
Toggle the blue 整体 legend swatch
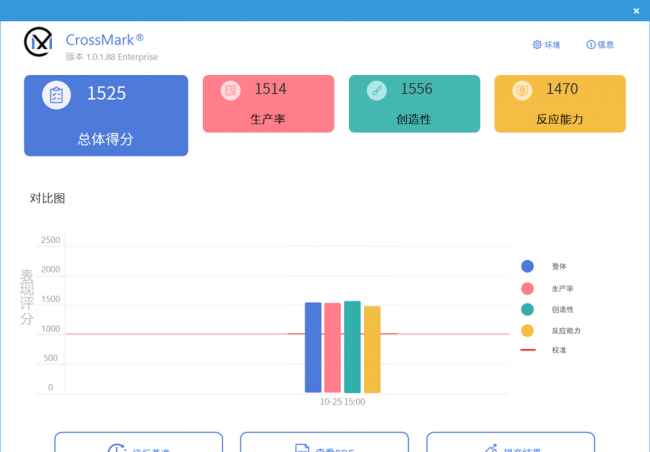pos(527,266)
